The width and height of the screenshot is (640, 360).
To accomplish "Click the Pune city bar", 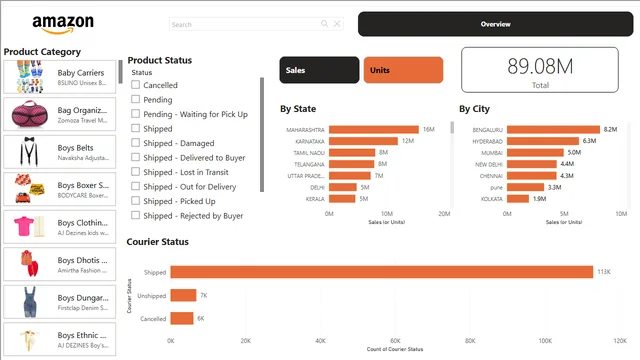I will coord(526,187).
